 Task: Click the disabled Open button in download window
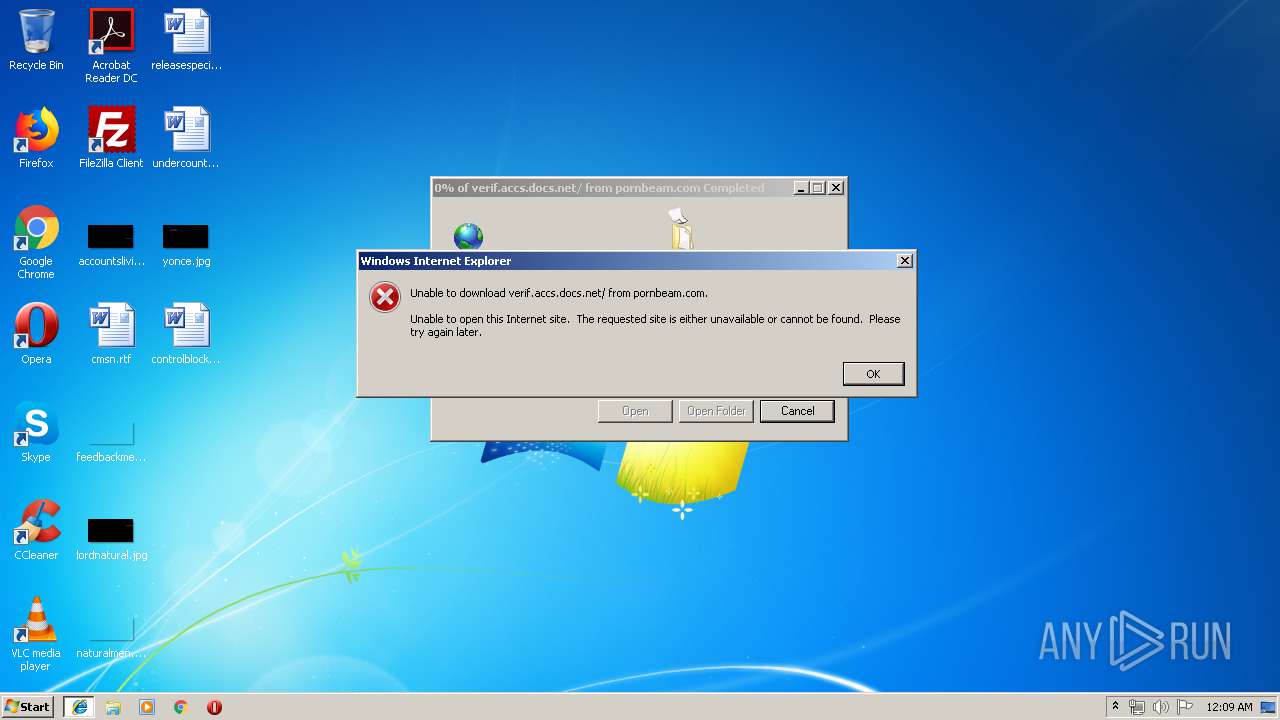635,411
